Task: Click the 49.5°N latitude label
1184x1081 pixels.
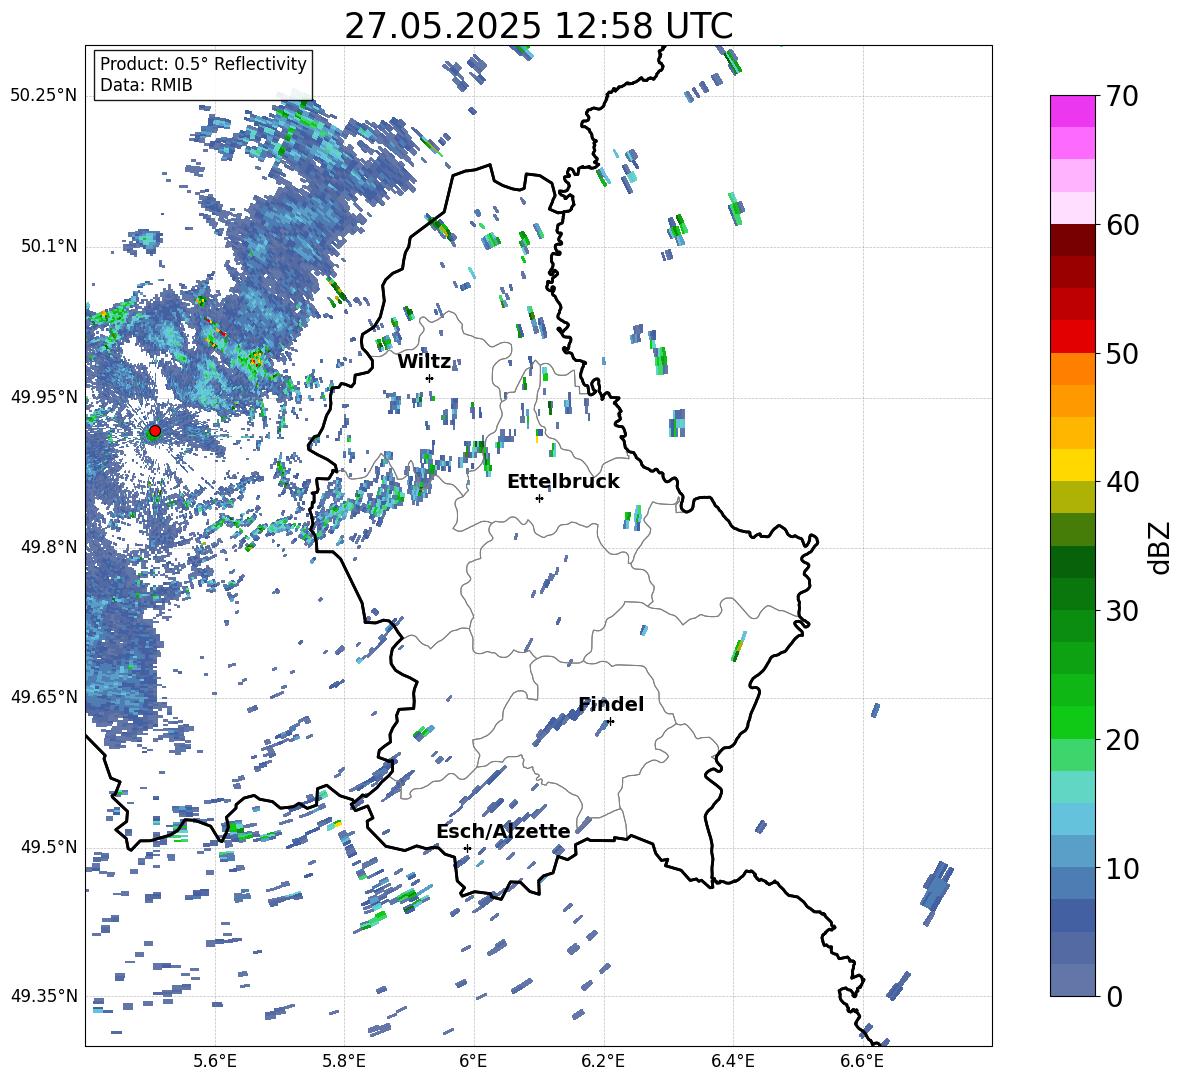Action: [x=48, y=847]
